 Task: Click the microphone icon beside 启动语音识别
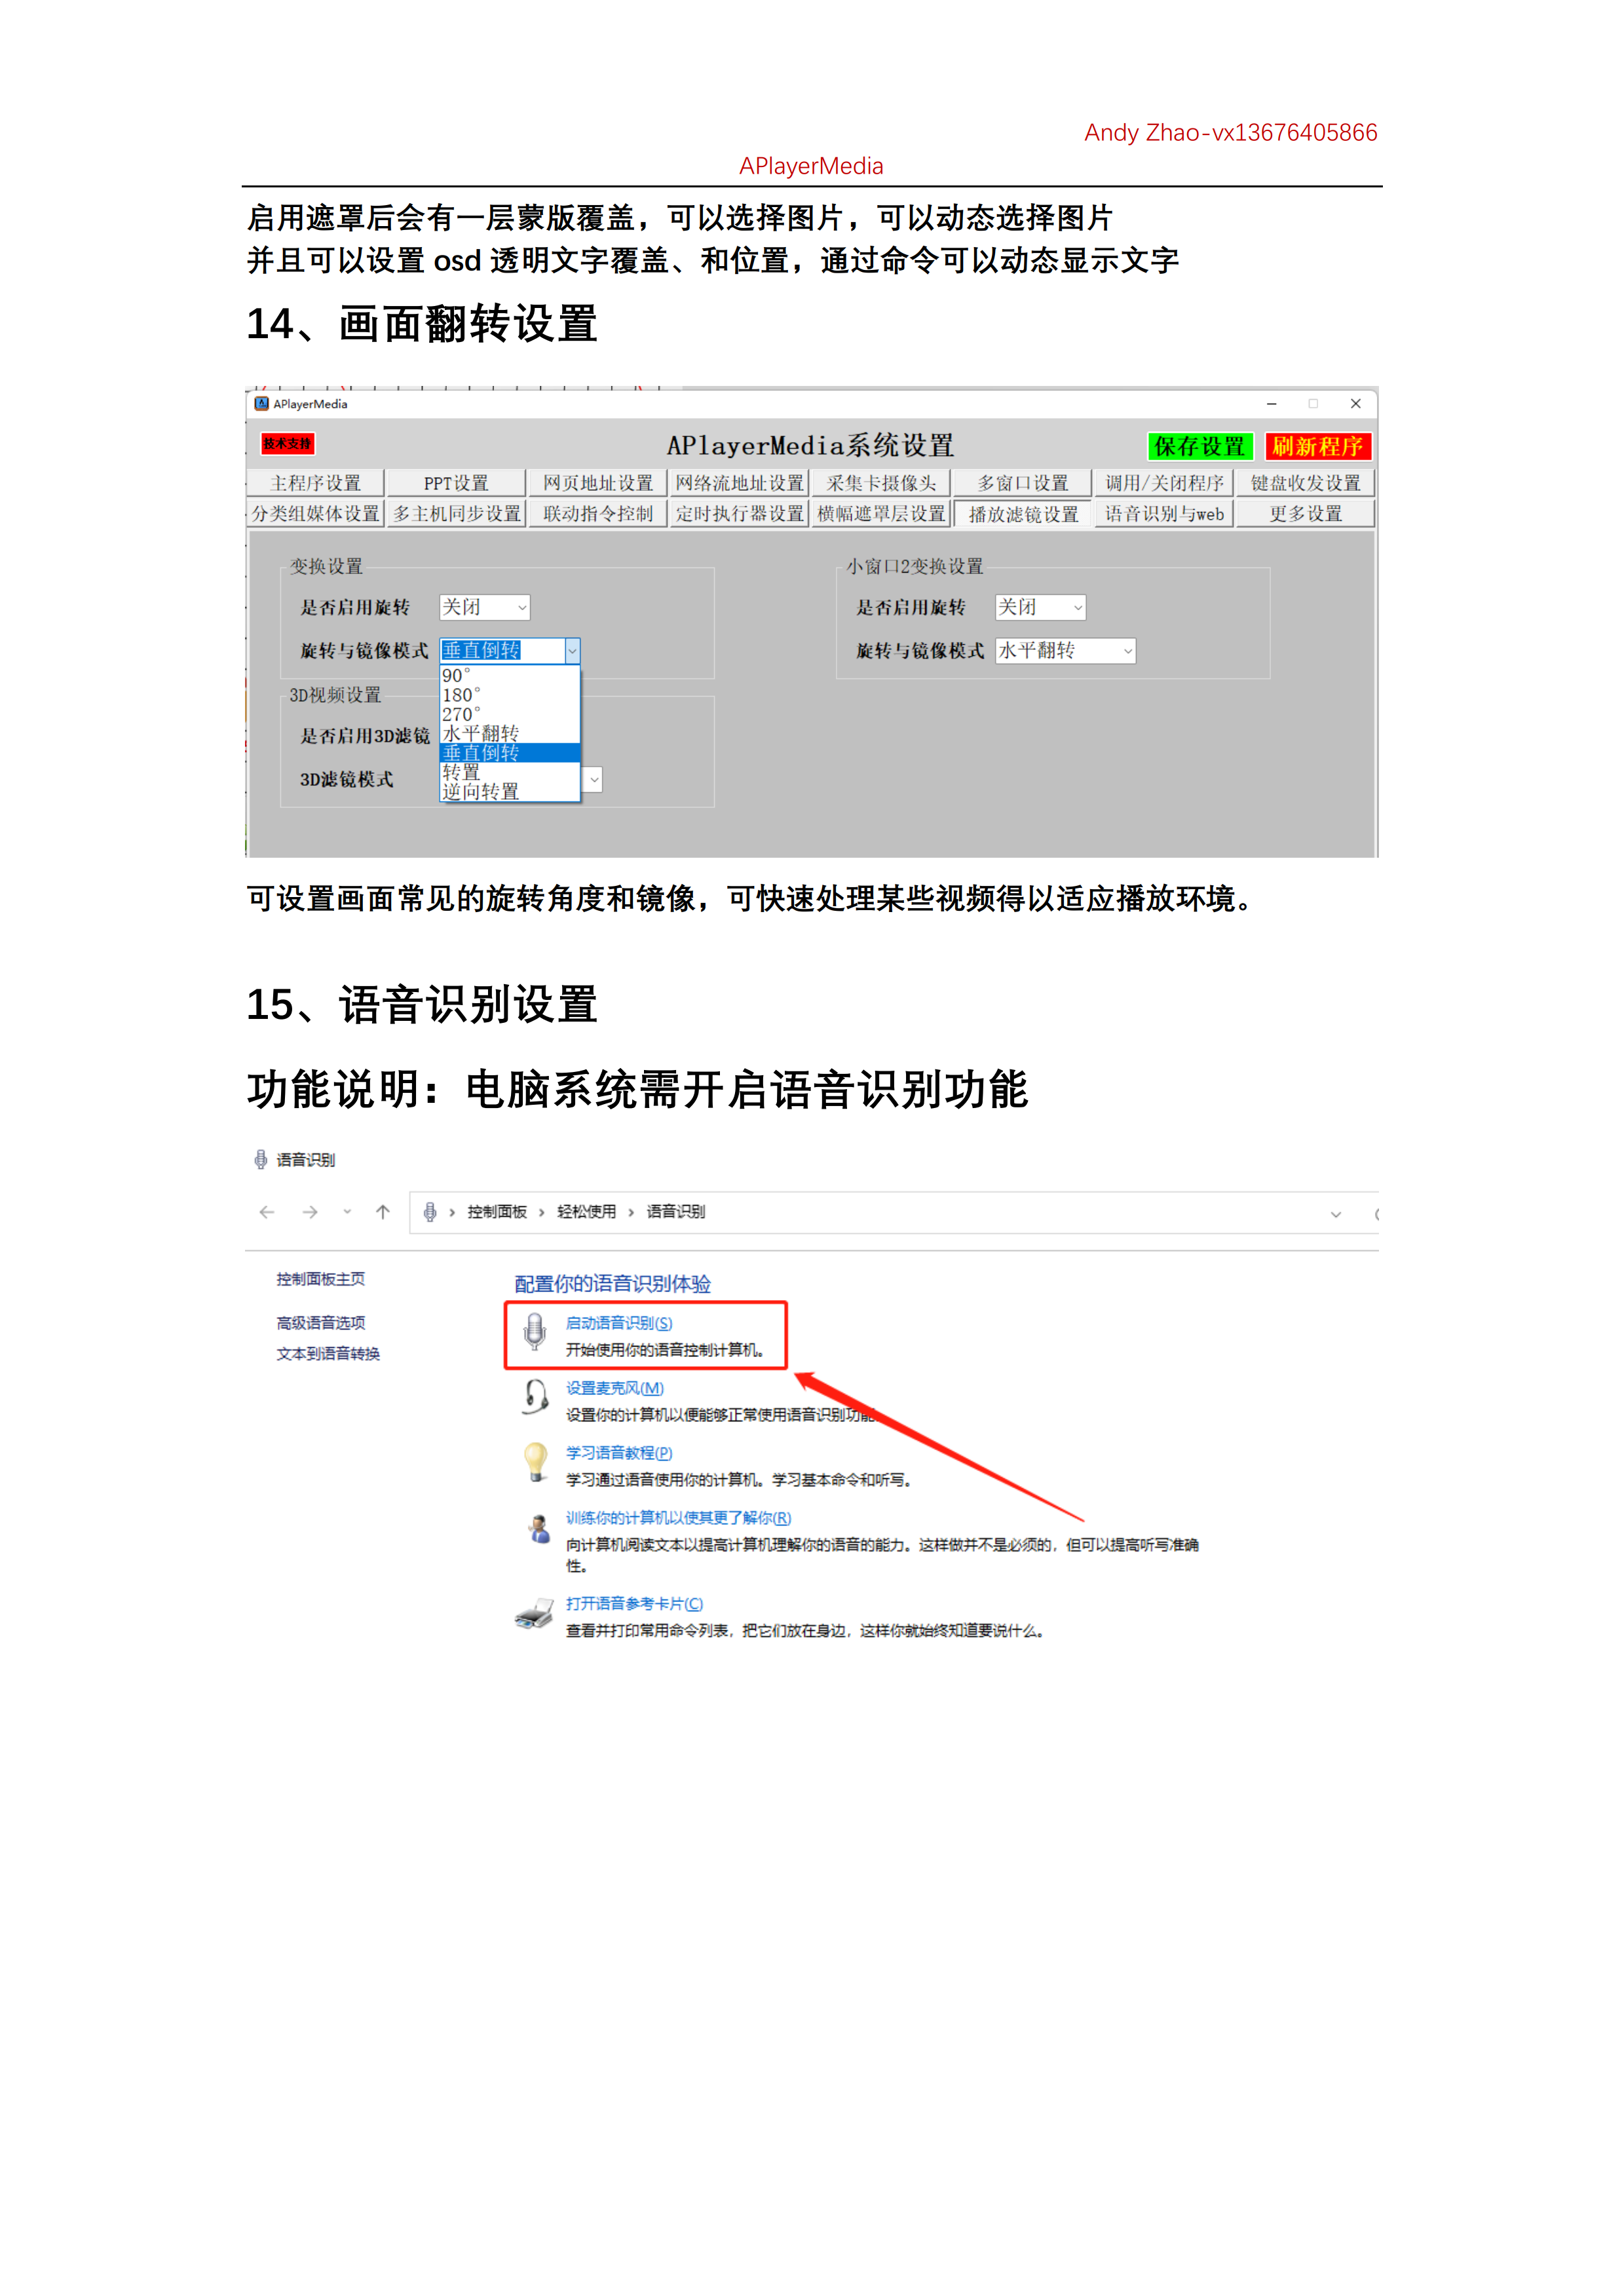click(x=536, y=1331)
